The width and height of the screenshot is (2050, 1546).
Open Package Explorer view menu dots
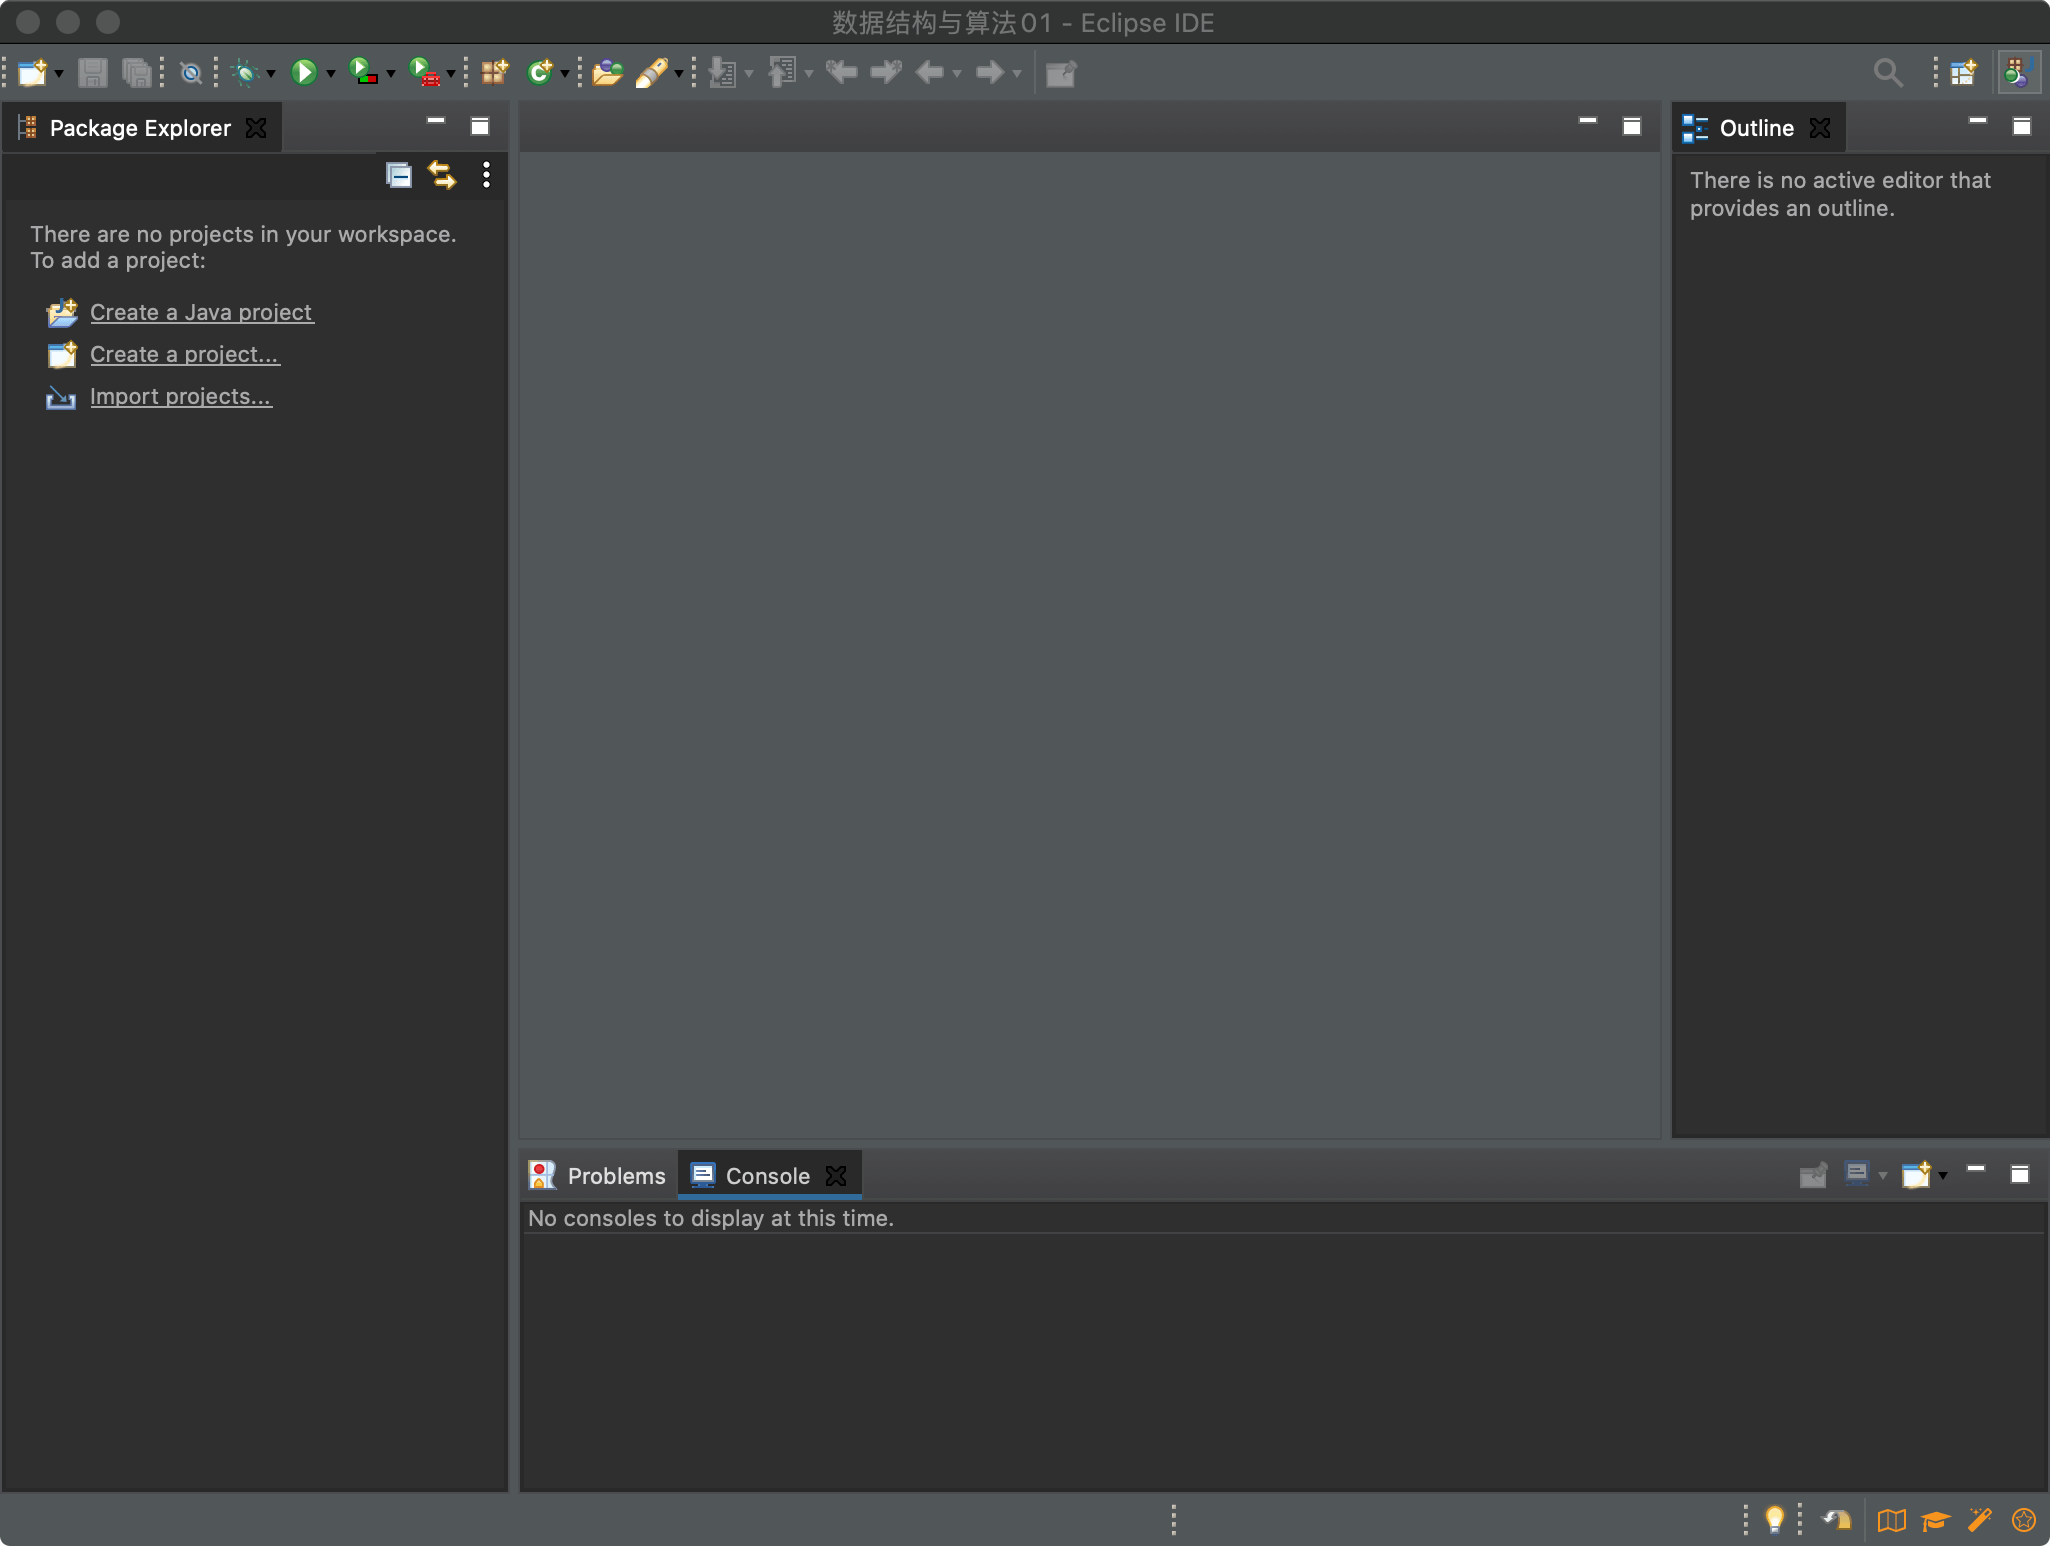coord(486,175)
